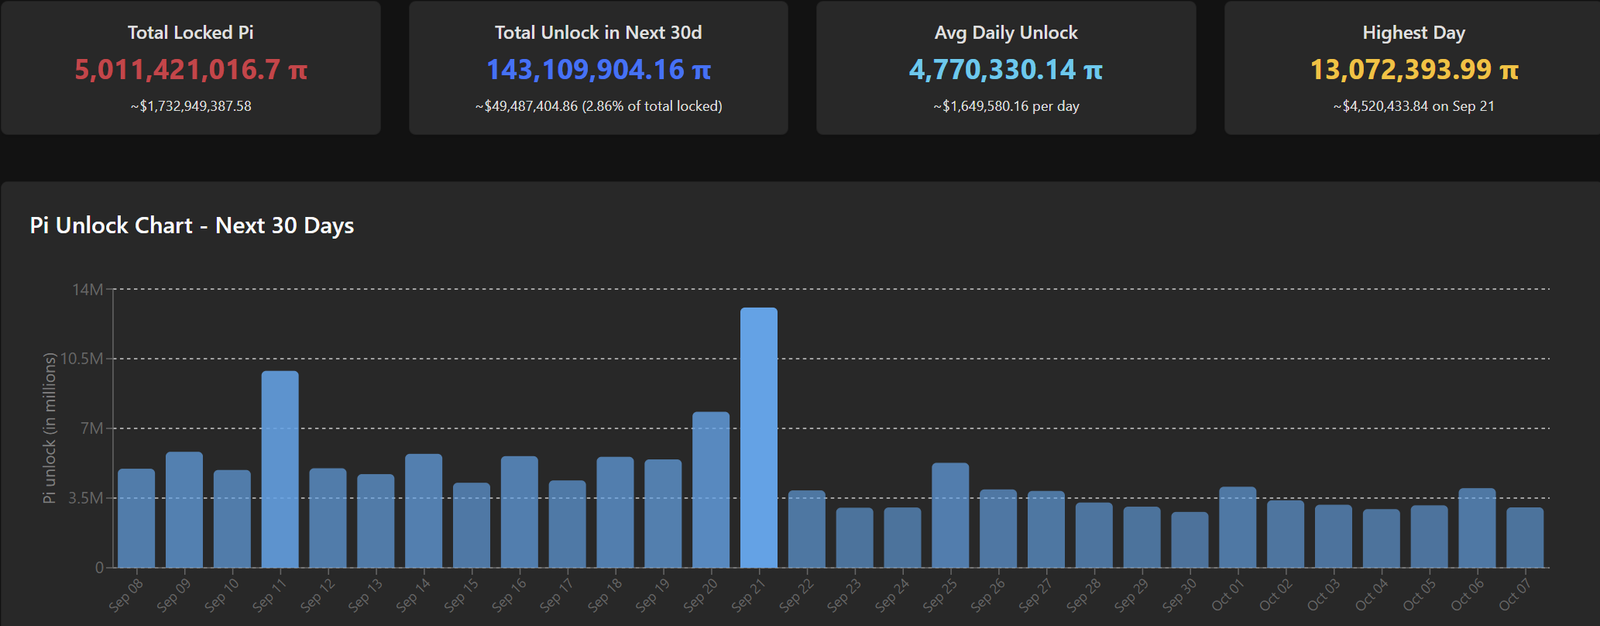This screenshot has height=626, width=1600.
Task: Select the Sep 11 bar in chart
Action: tap(280, 469)
